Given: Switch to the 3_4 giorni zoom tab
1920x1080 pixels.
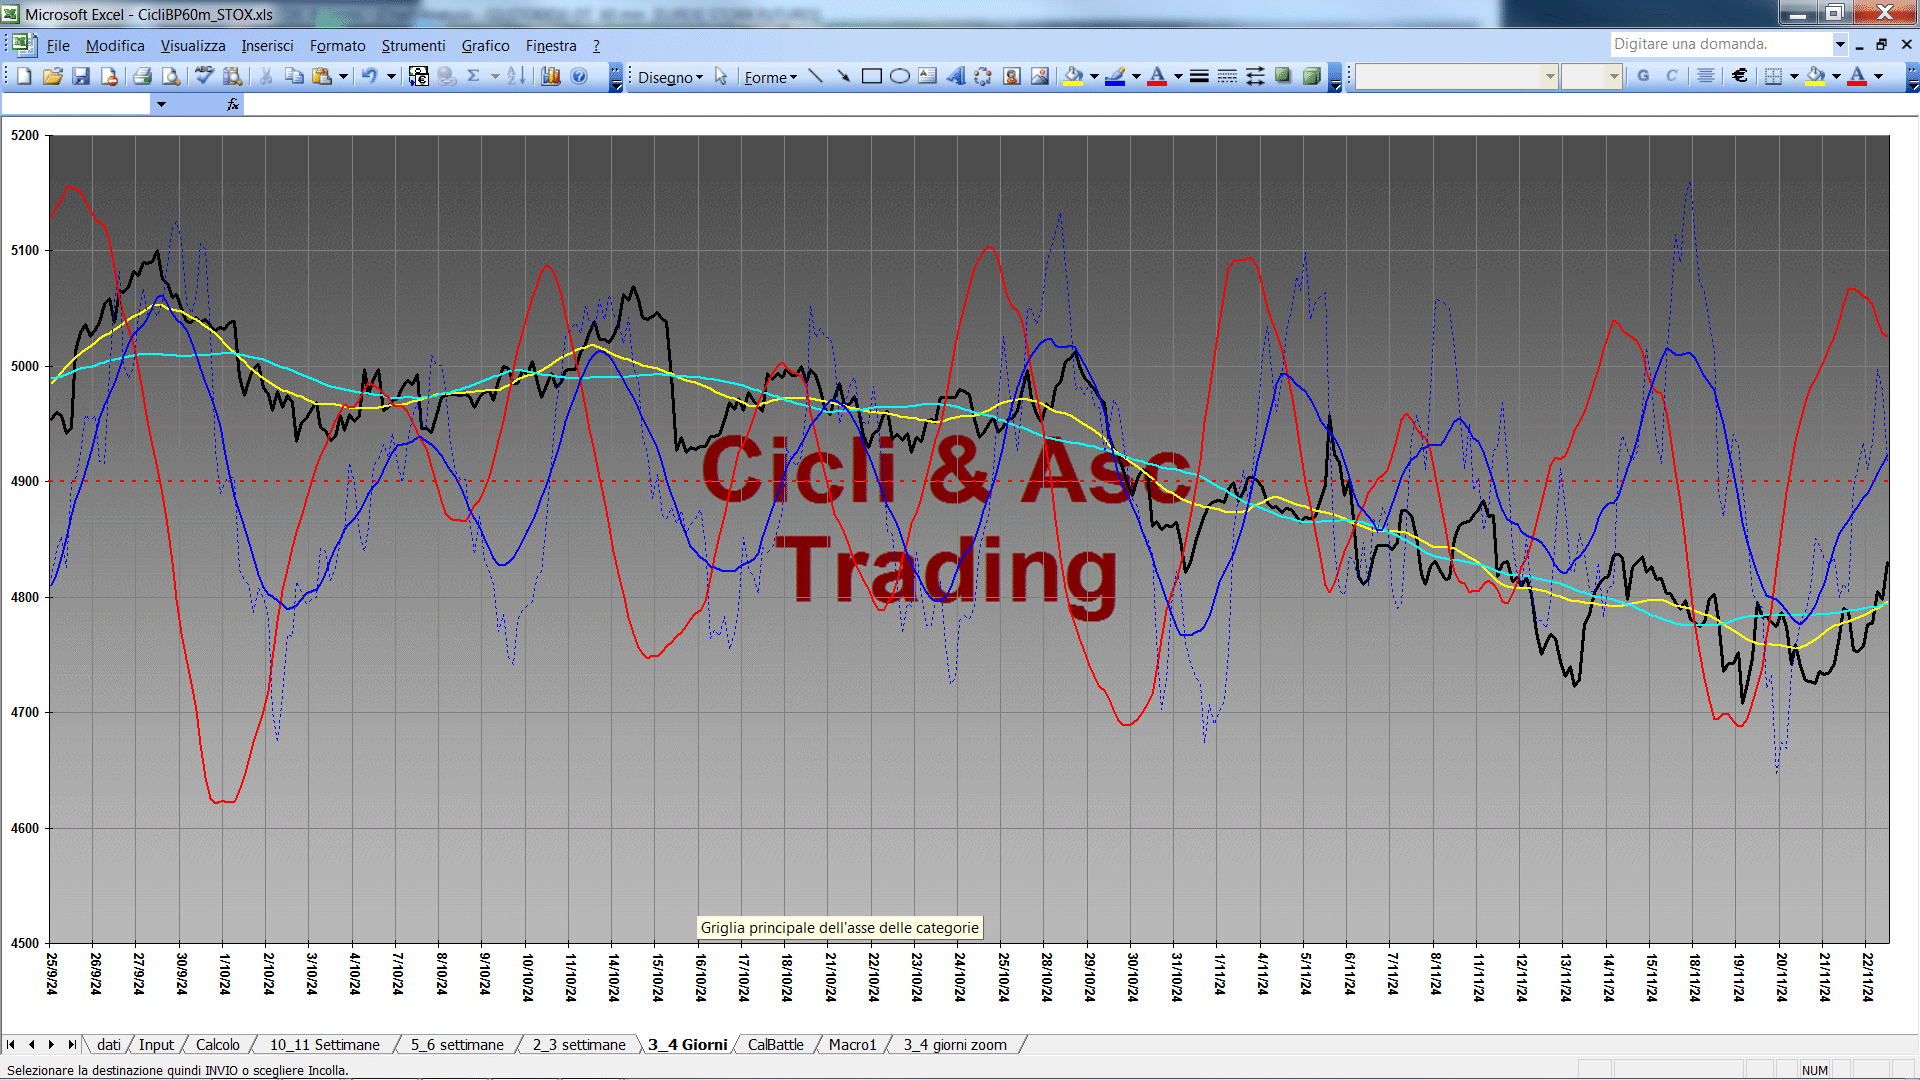Looking at the screenshot, I should pos(955,1045).
